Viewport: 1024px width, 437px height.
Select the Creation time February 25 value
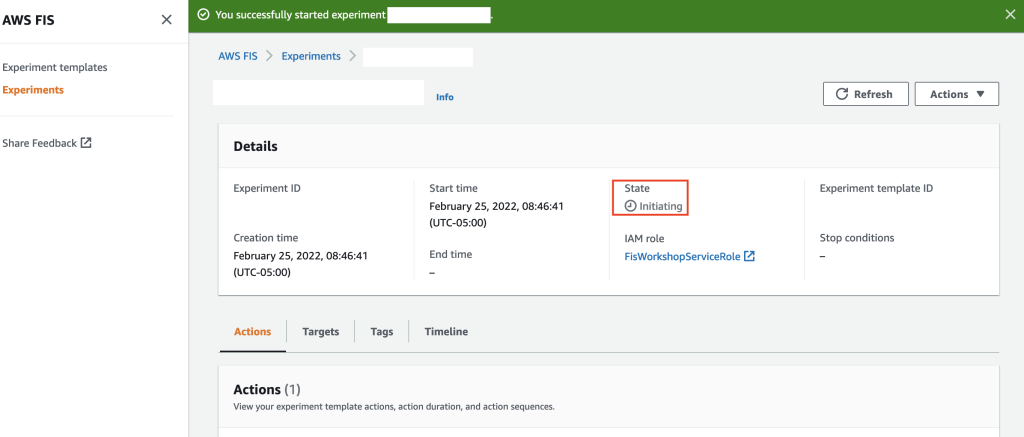click(x=300, y=264)
